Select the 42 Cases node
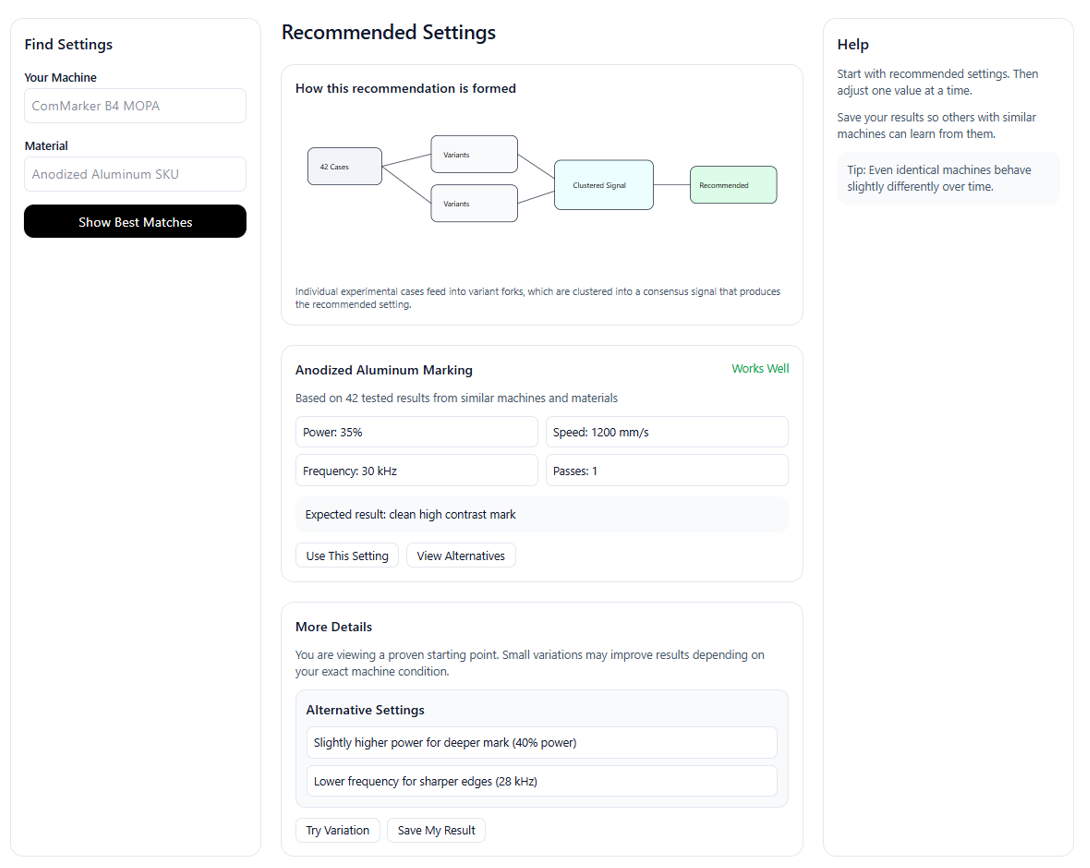 tap(344, 166)
